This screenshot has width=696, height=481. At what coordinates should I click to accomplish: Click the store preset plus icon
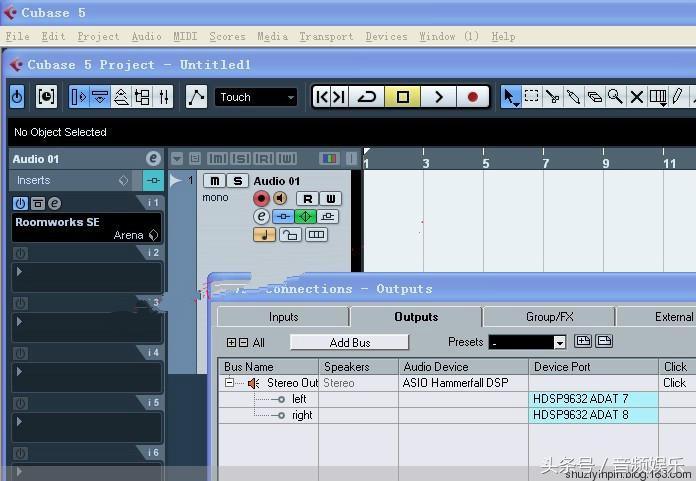coord(582,341)
